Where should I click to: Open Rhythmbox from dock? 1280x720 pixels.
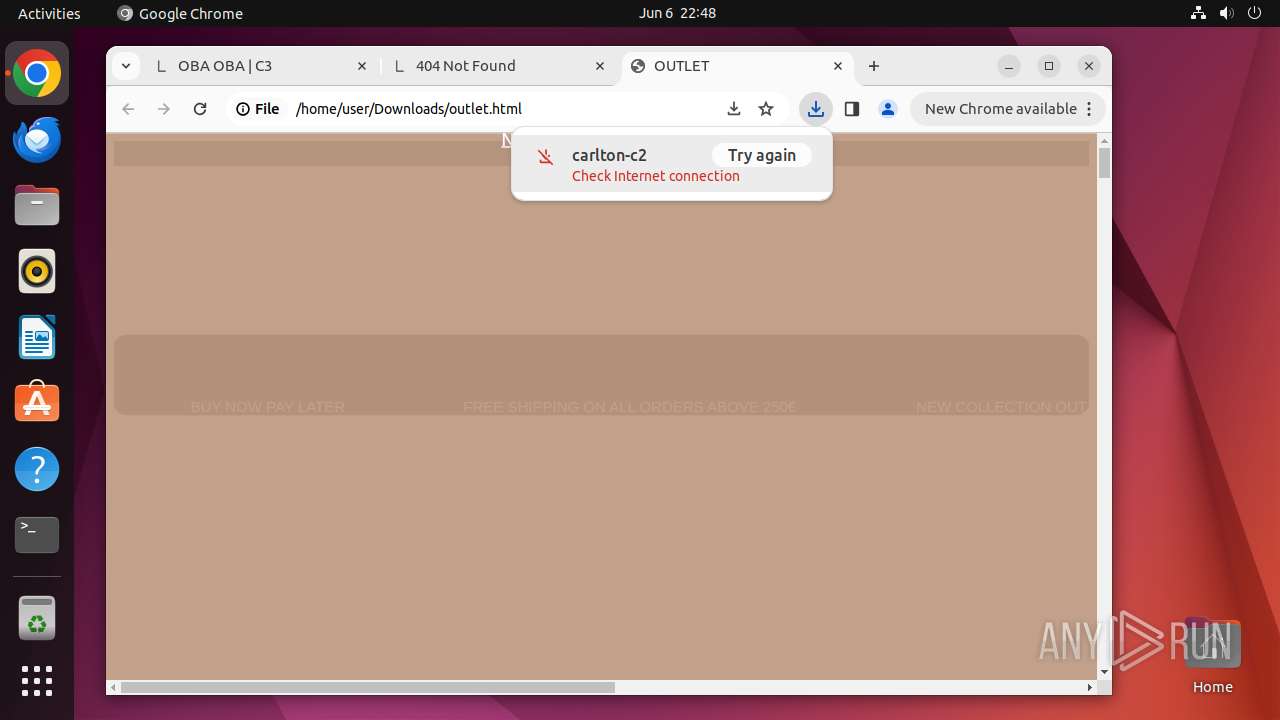(x=37, y=271)
